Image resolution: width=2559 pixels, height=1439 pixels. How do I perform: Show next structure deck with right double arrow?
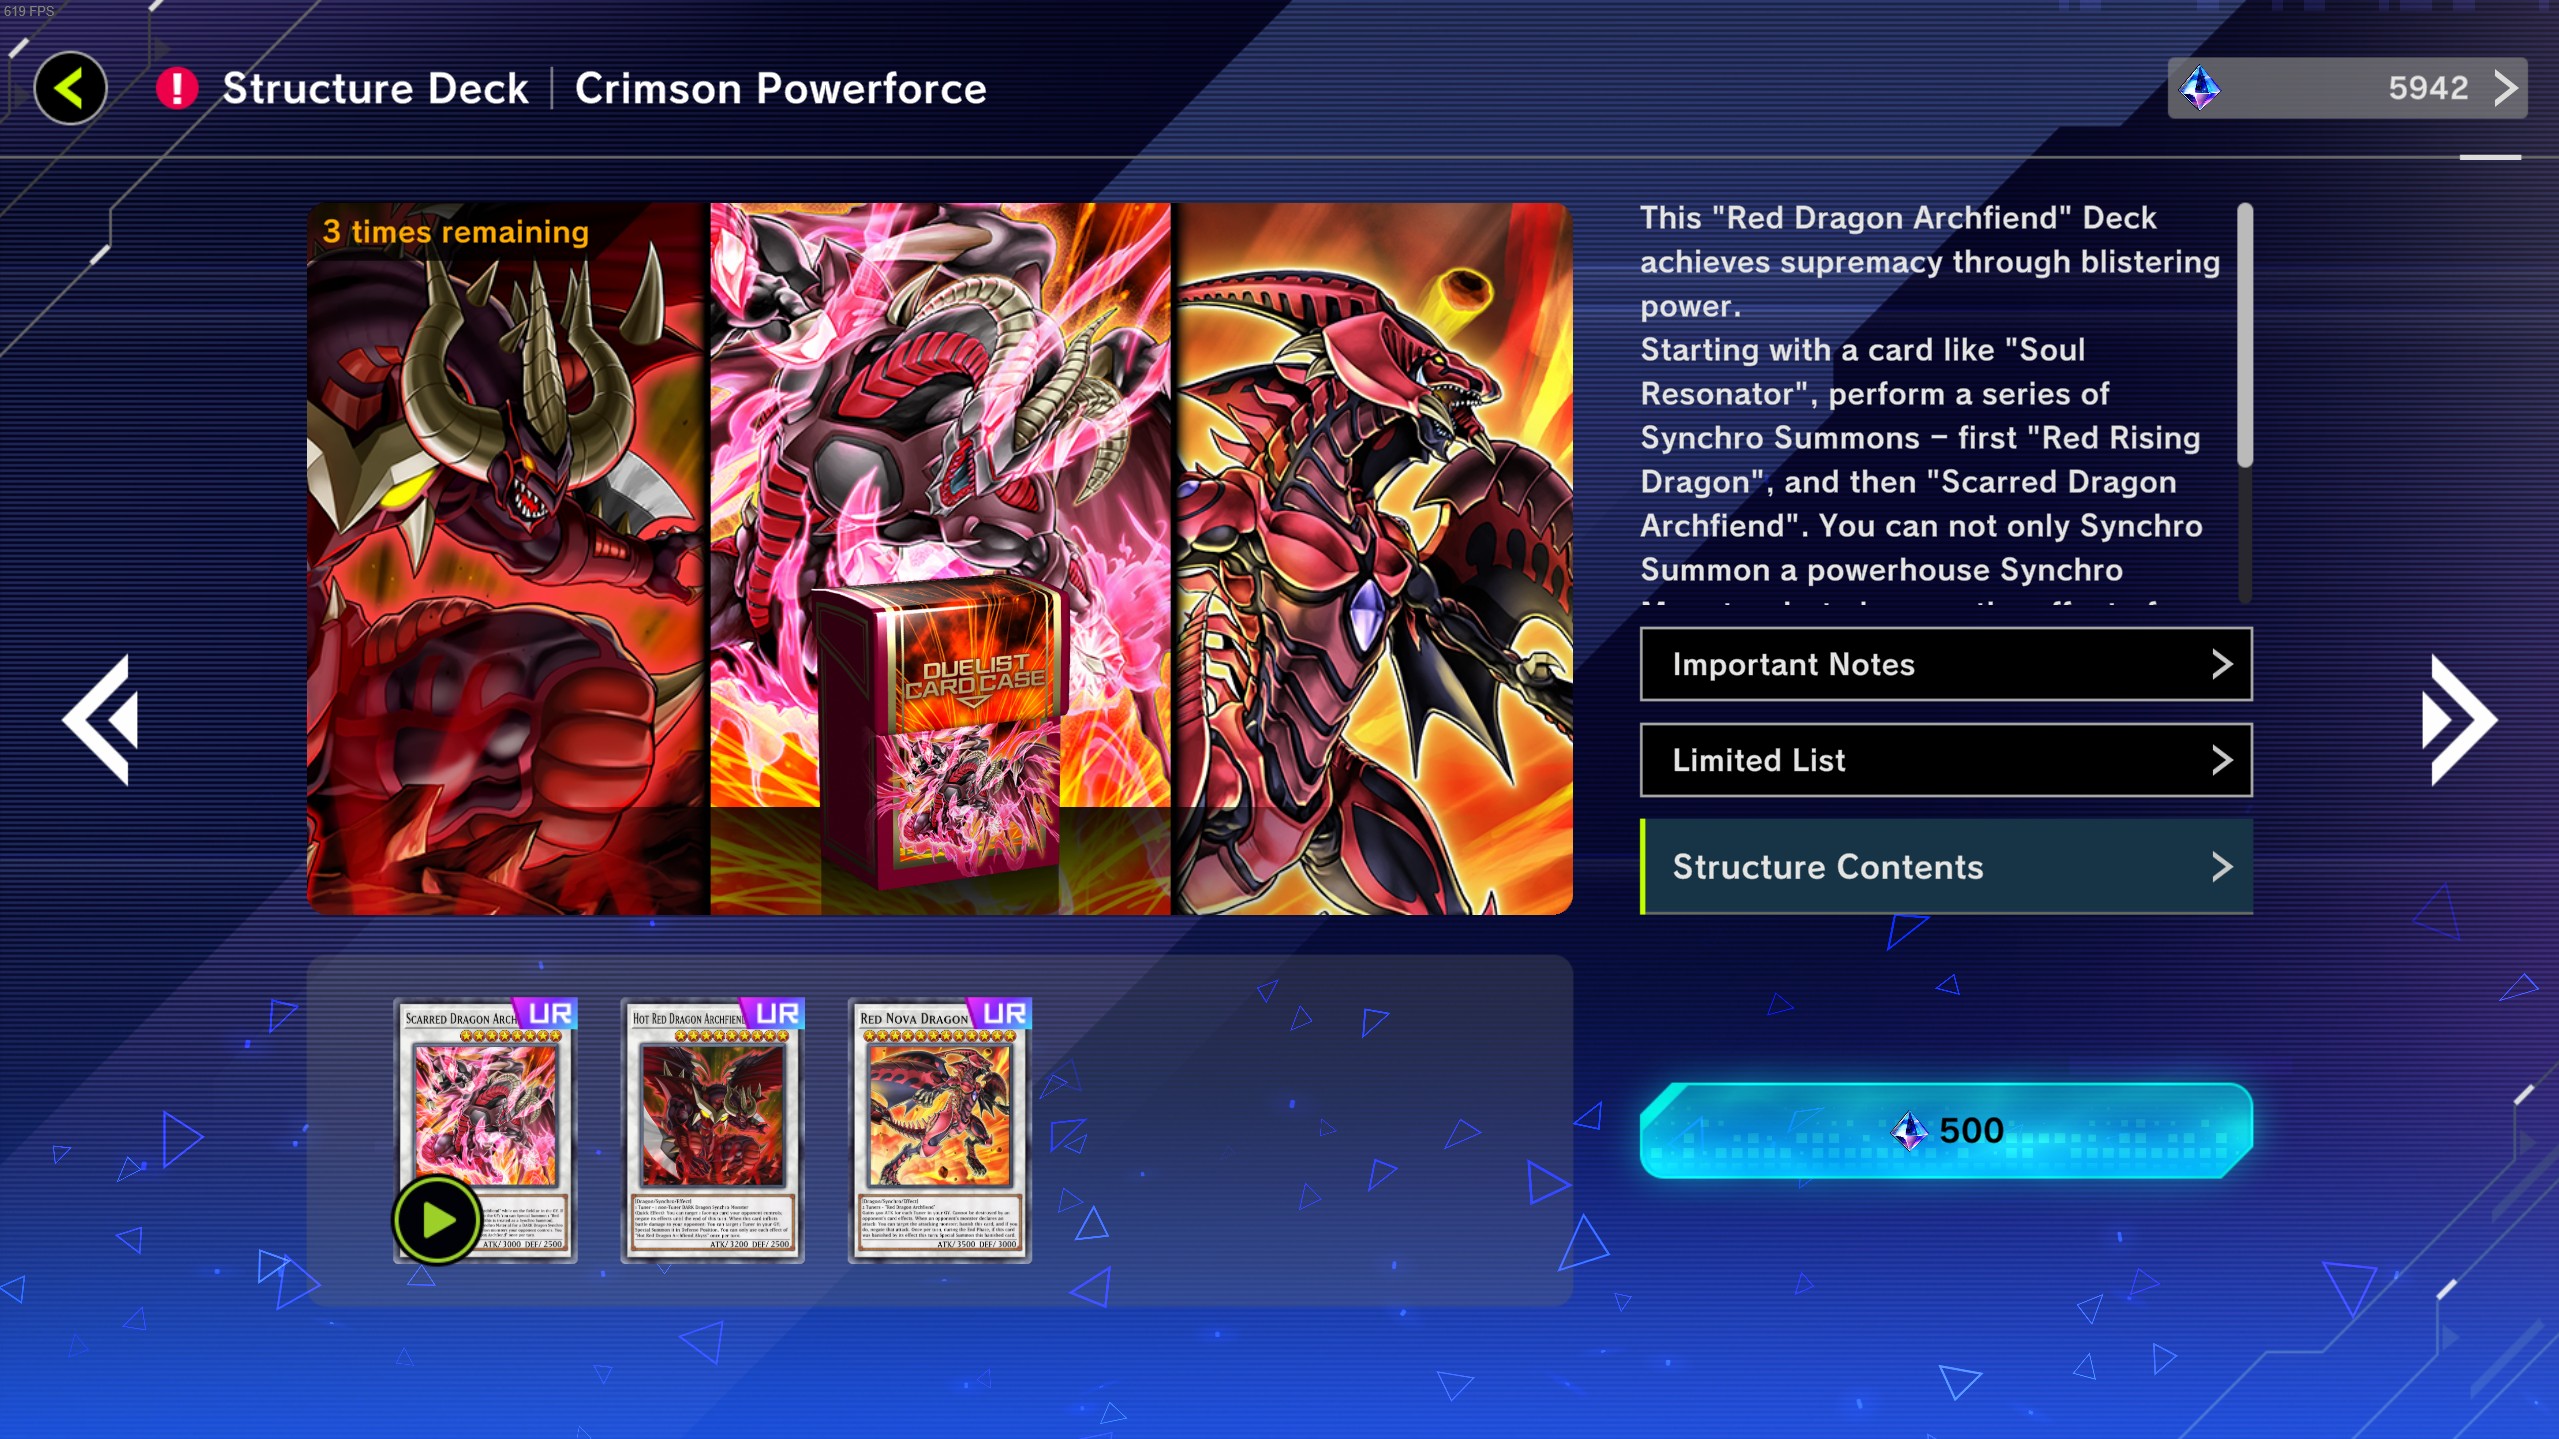click(2460, 720)
